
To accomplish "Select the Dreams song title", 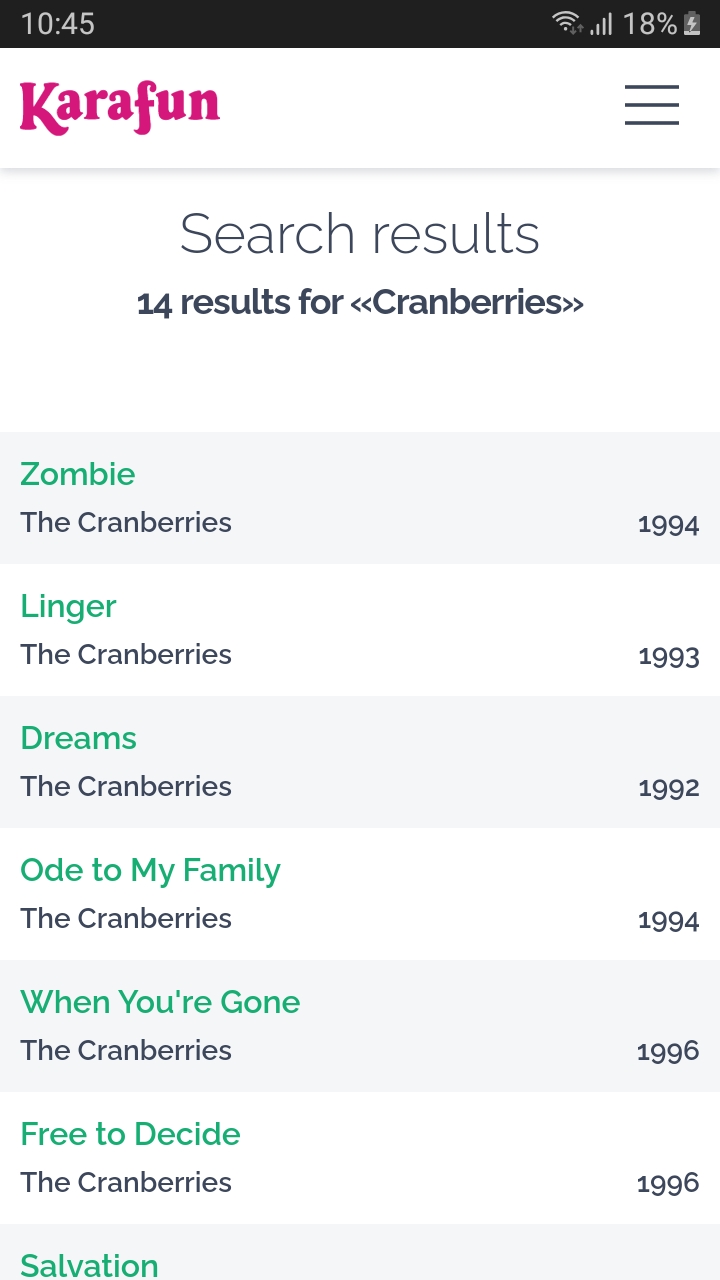I will 78,738.
